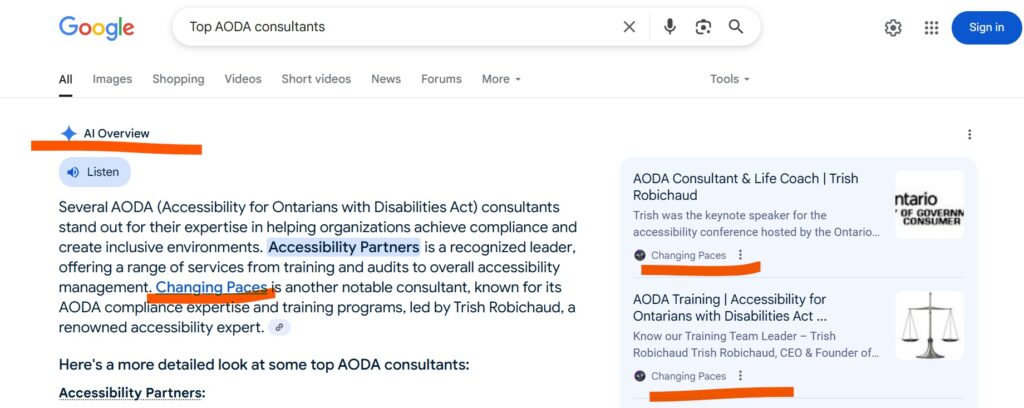The width and height of the screenshot is (1024, 408).
Task: Open the three-dot menu beside the first Changing Paces source
Action: tap(740, 255)
